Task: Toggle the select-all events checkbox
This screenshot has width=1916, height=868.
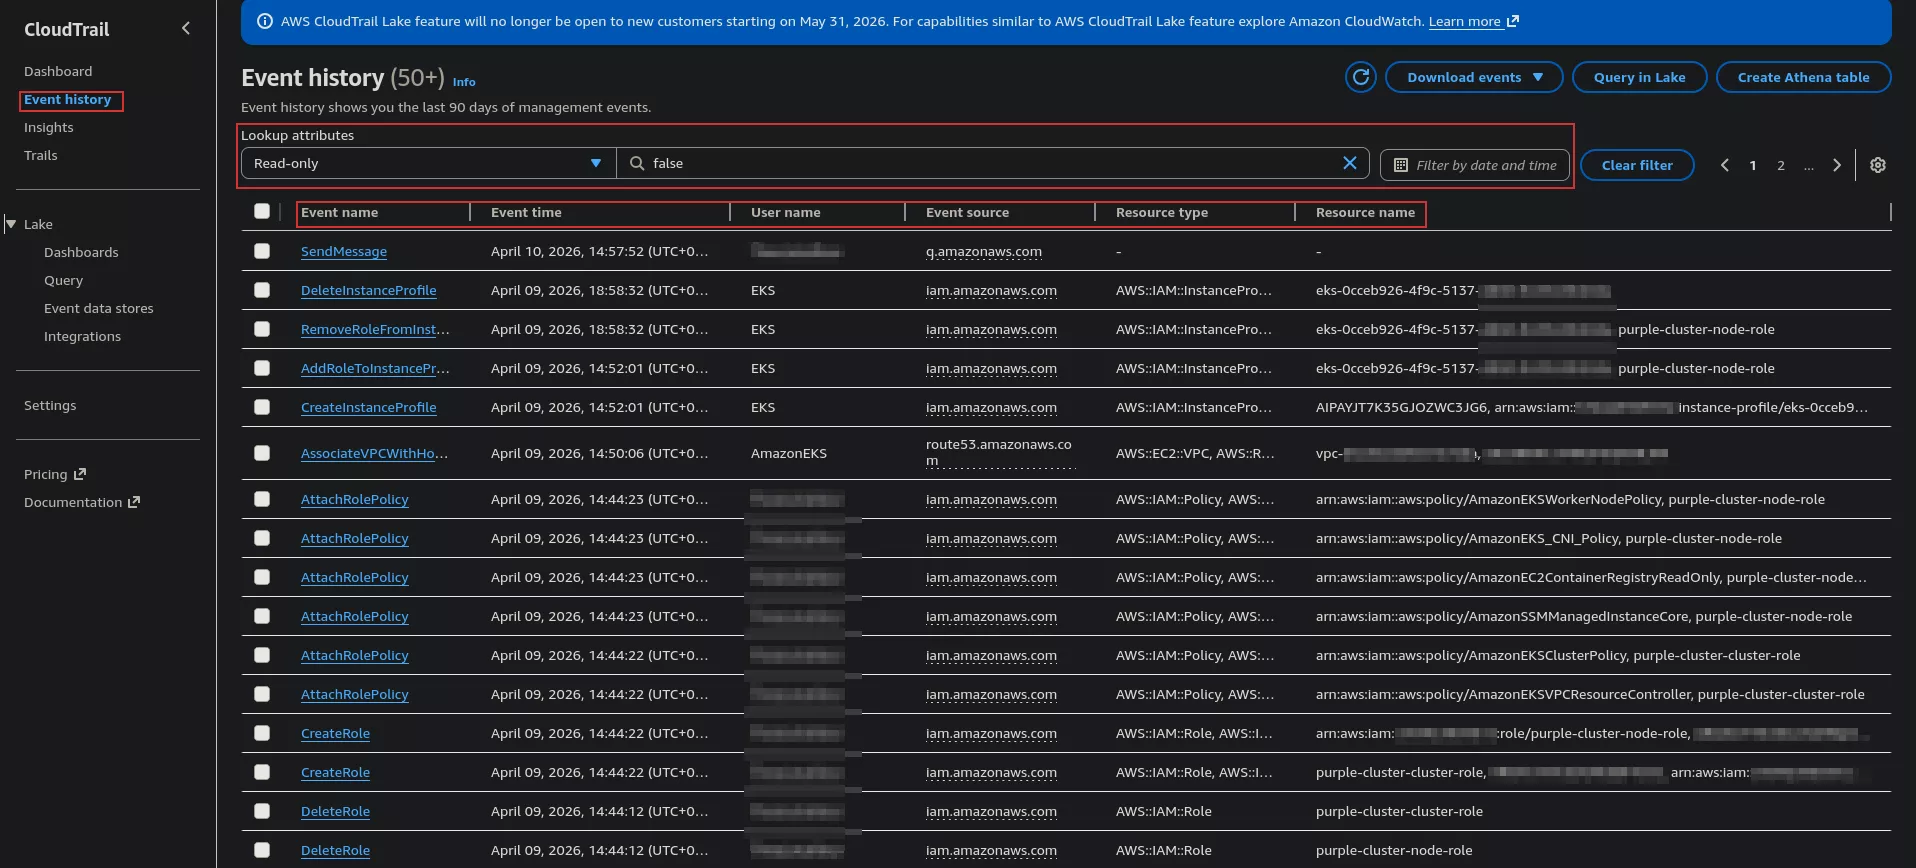Action: [x=262, y=211]
